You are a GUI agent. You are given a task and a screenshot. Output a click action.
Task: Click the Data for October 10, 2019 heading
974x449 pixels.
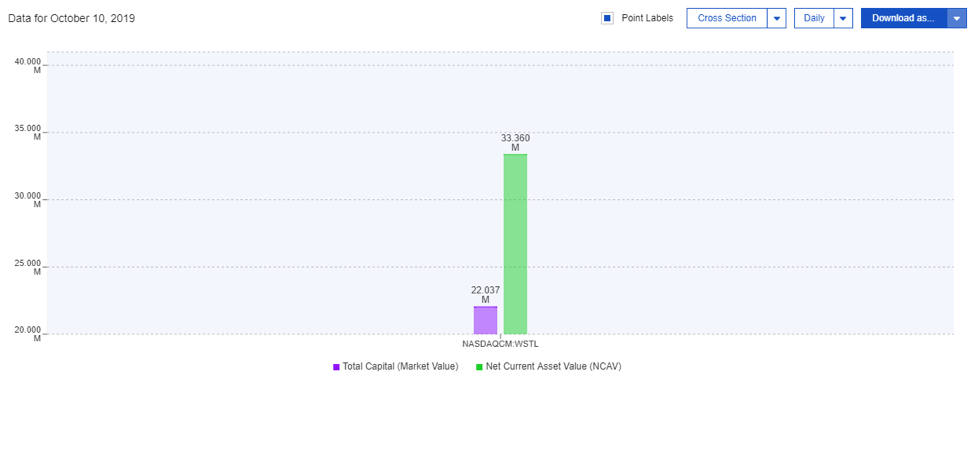[x=71, y=18]
